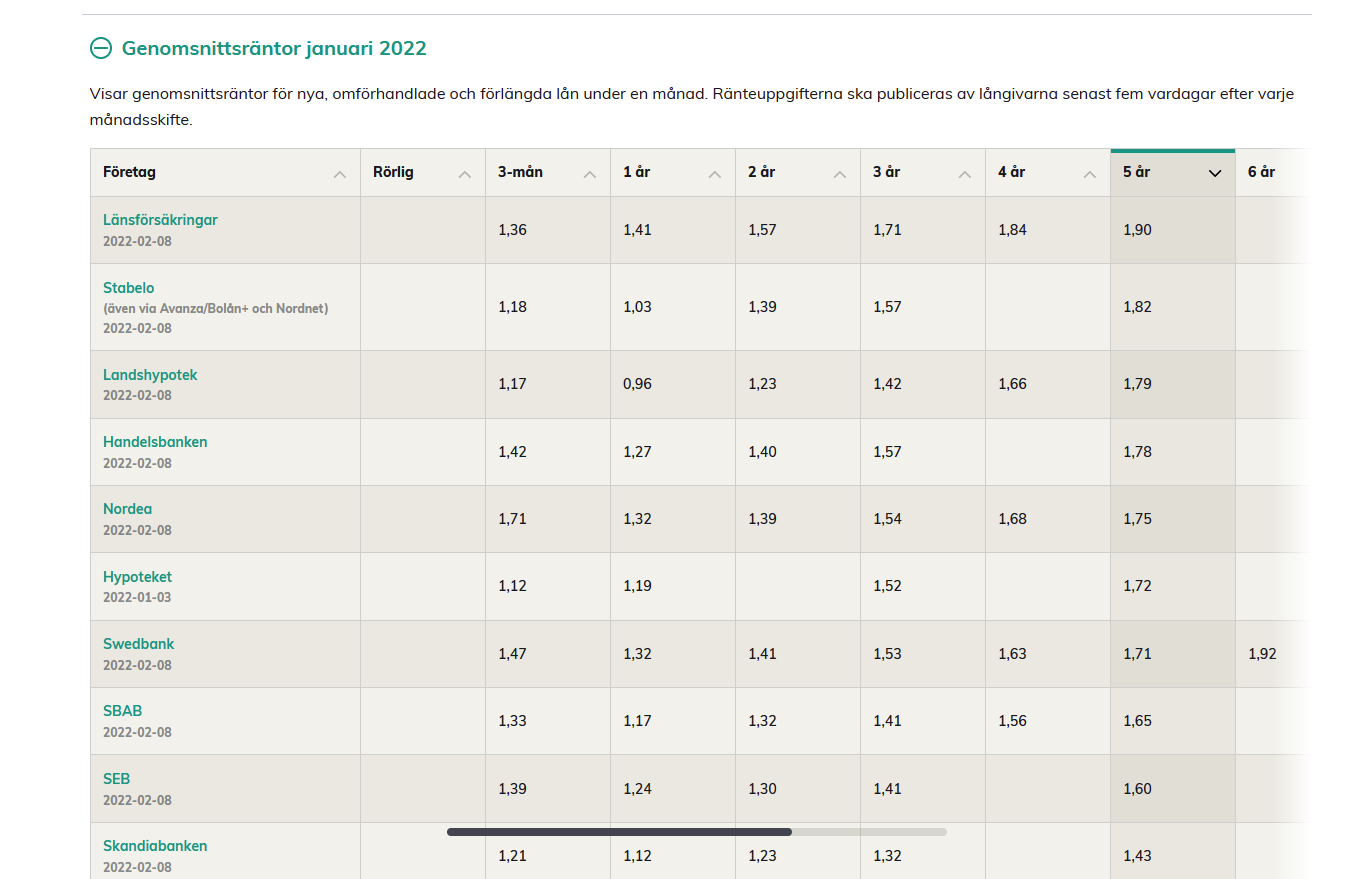
Task: Sort by 4 år column arrow
Action: pyautogui.click(x=1089, y=173)
